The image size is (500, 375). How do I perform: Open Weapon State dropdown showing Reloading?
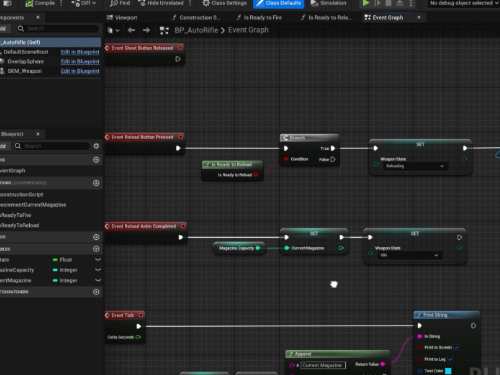tap(414, 166)
